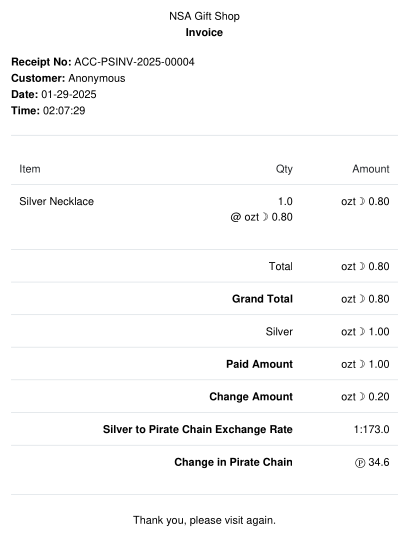This screenshot has height=538, width=404.
Task: Click the Anonymous customer name
Action: click(x=97, y=78)
